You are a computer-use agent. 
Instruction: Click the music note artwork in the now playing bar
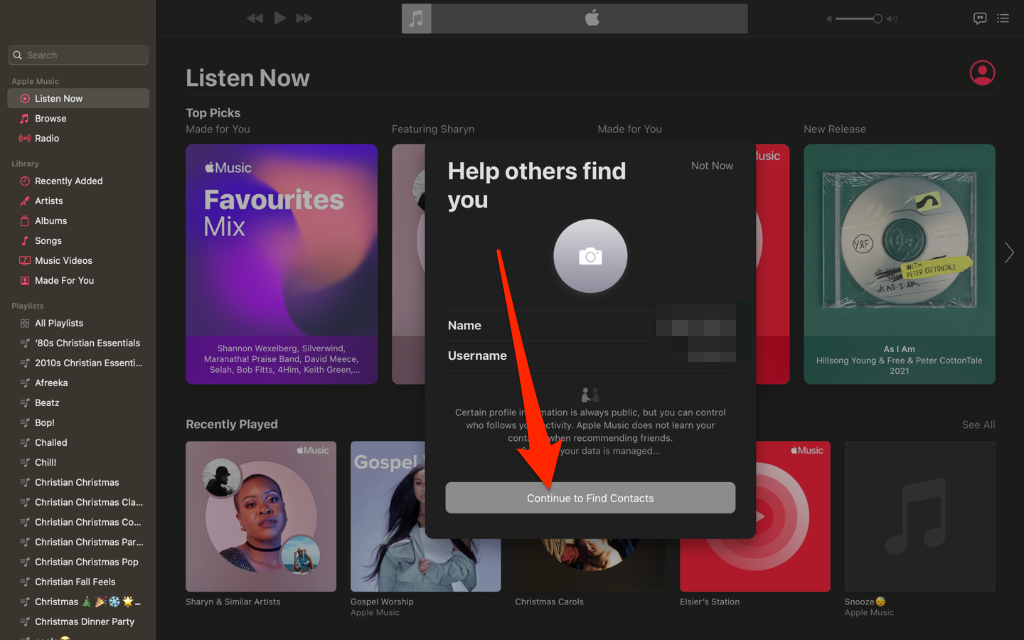416,18
